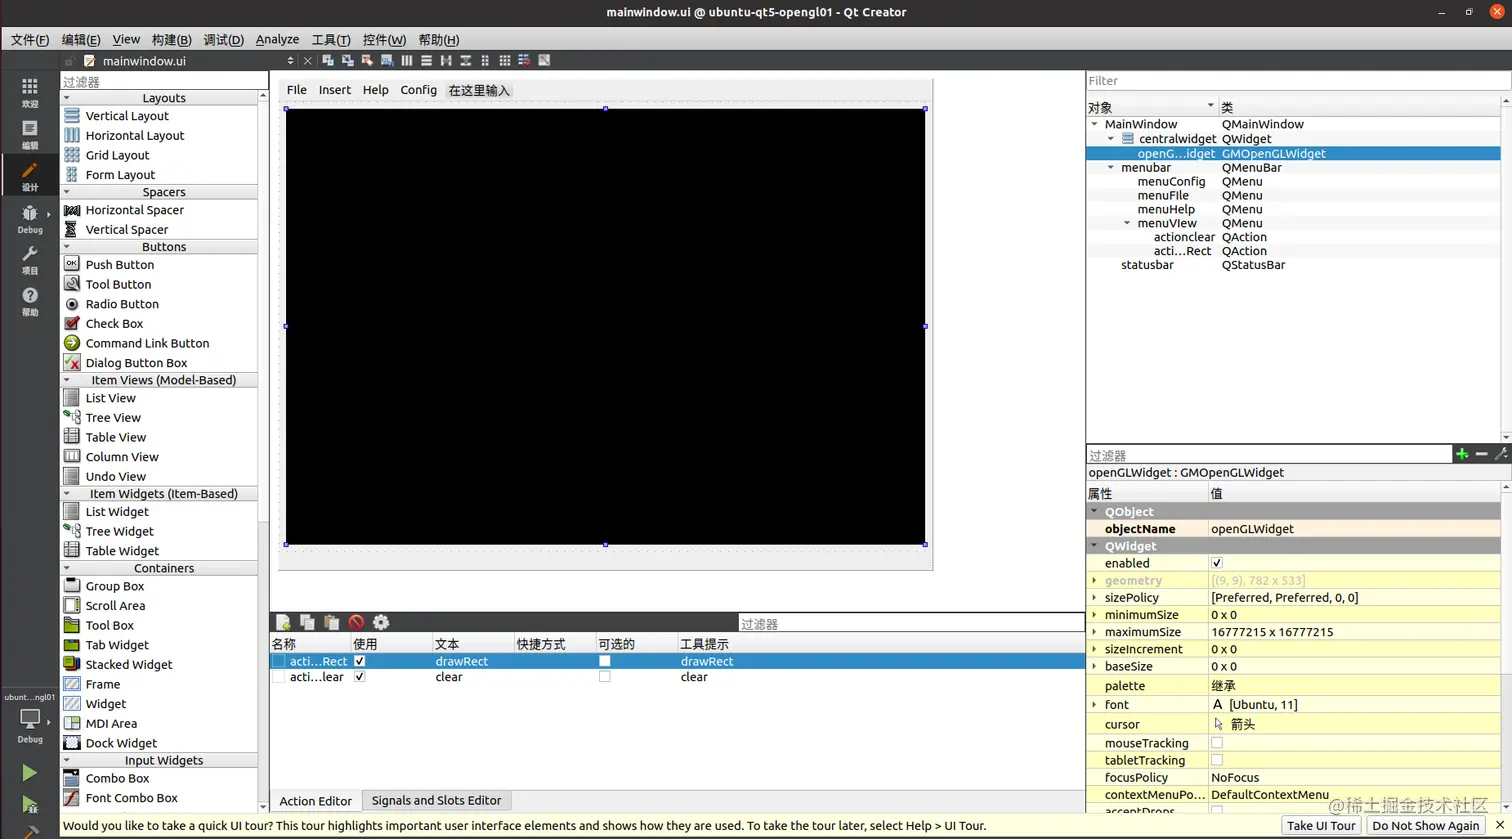Screen dimensions: 1512x839
Task: Toggle the mouseTracking property checkbox
Action: (1217, 743)
